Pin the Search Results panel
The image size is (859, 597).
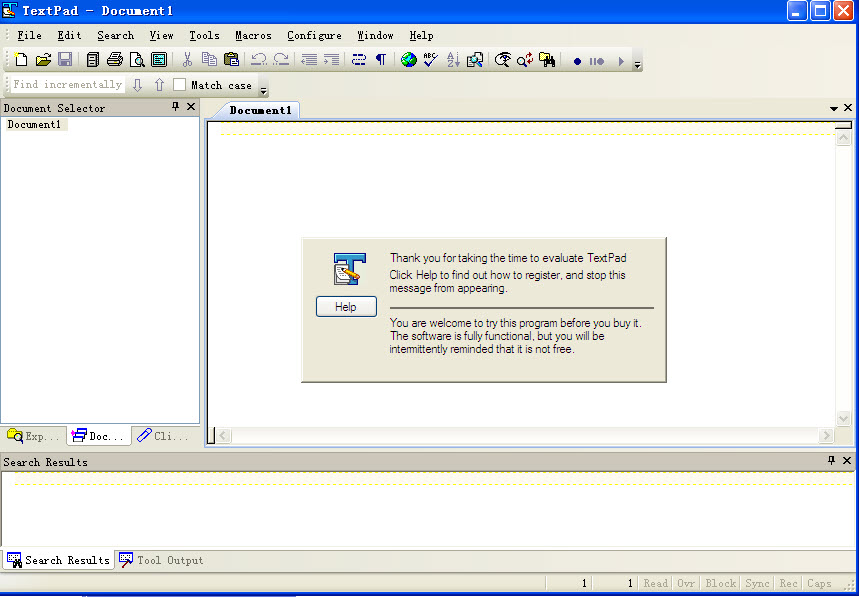pos(832,461)
